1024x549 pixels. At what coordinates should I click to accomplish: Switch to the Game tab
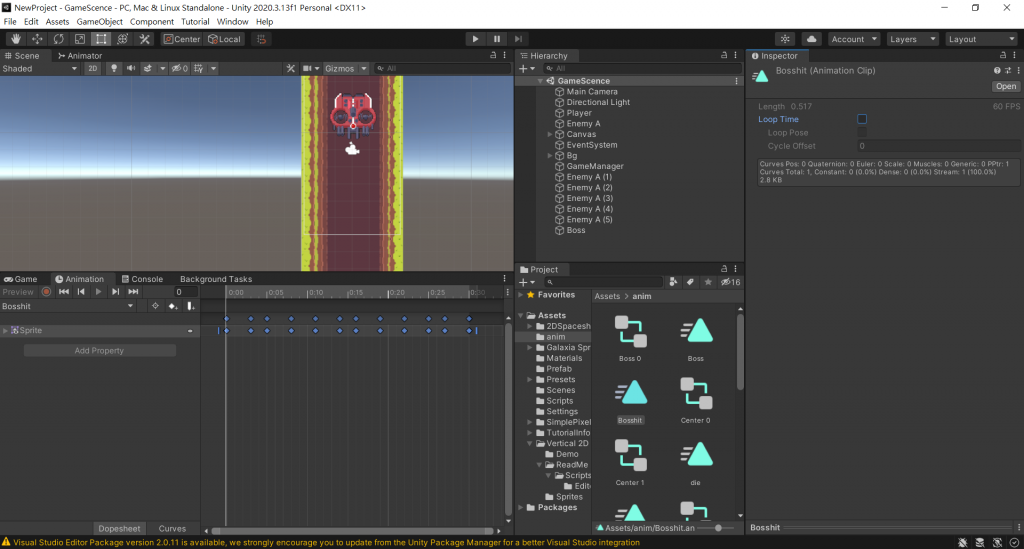[21, 279]
